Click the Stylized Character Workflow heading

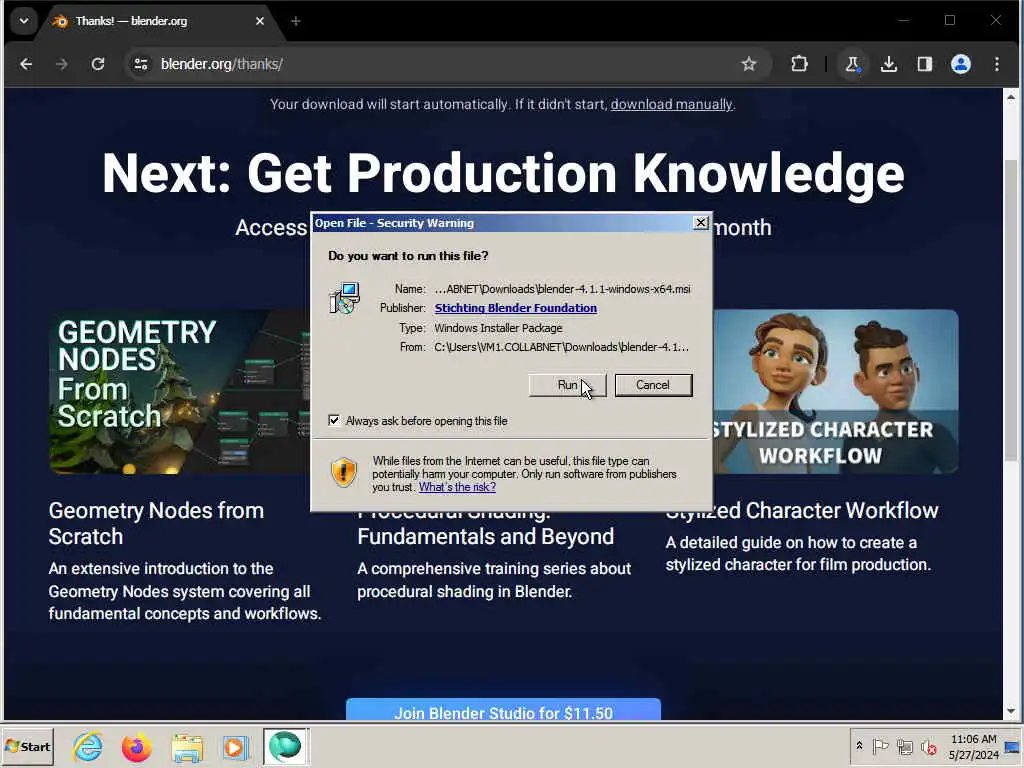(801, 511)
